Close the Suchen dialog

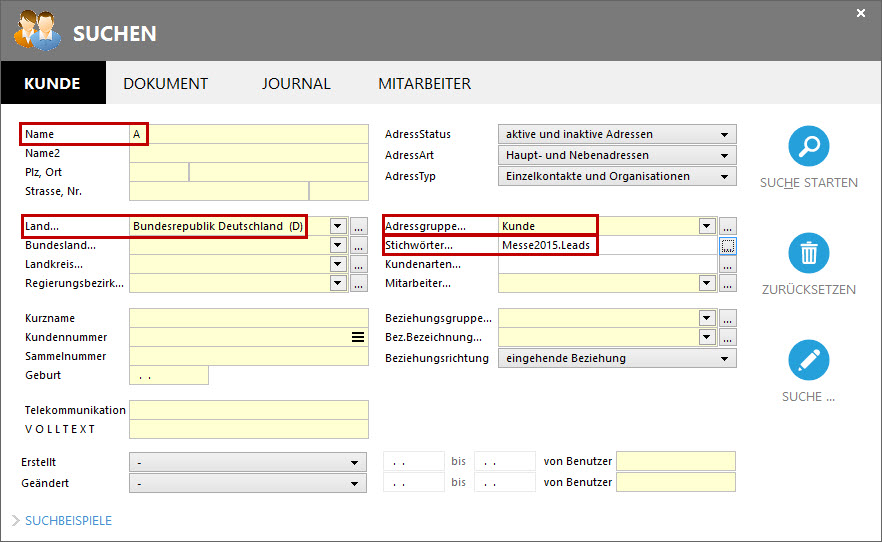coord(861,13)
